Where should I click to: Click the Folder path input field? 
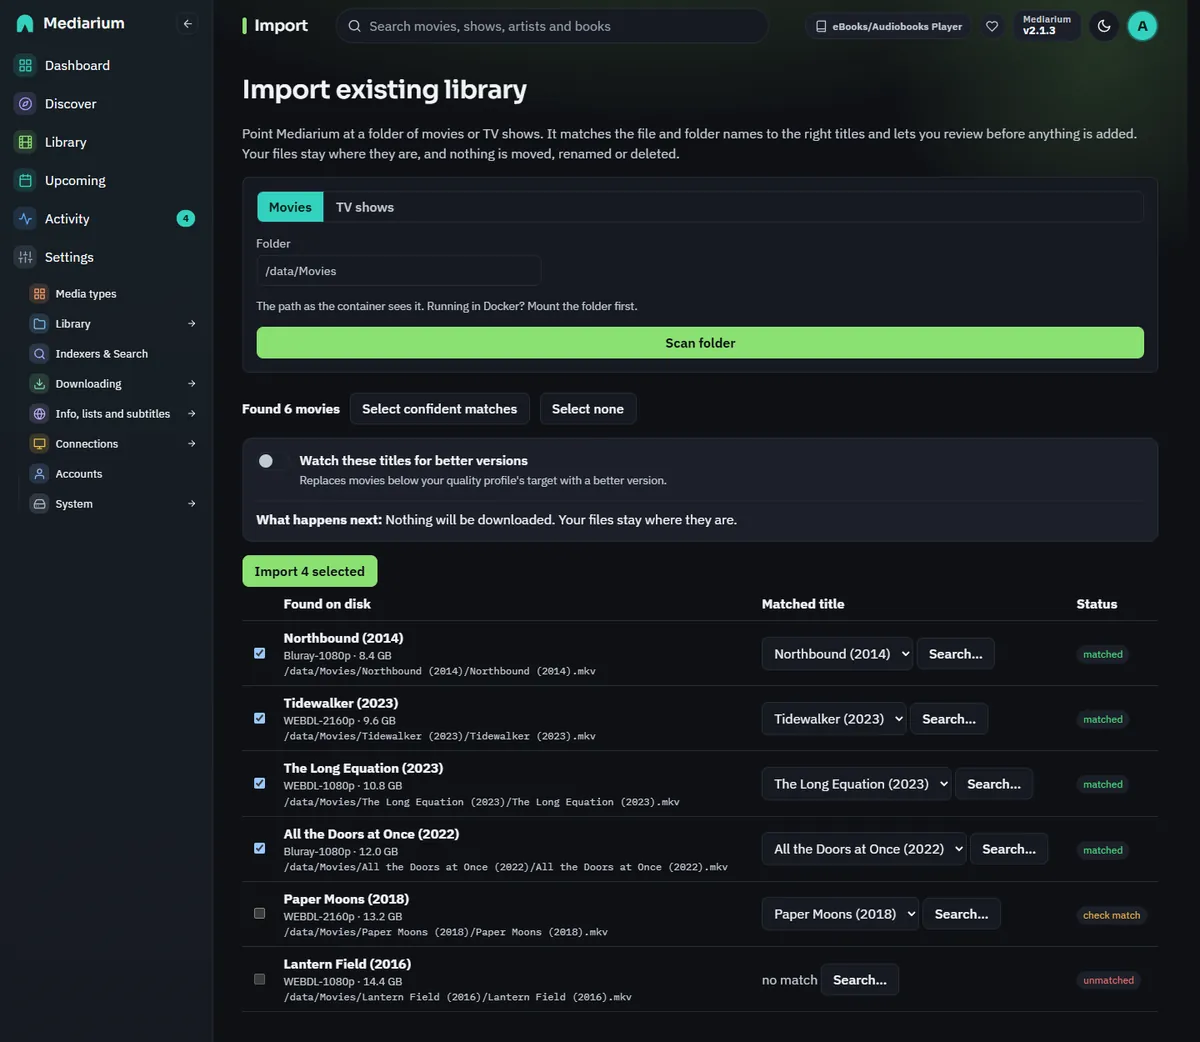(399, 271)
